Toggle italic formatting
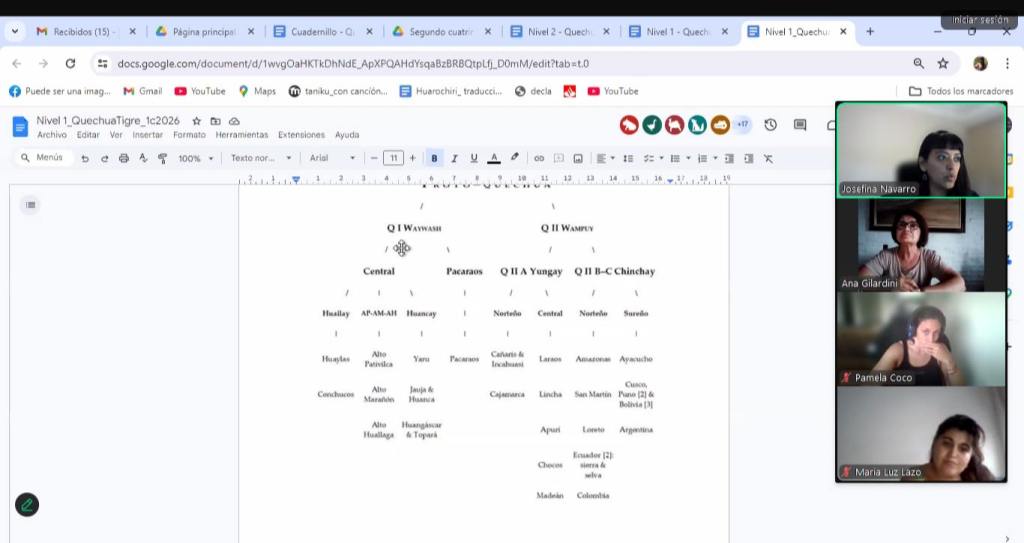 [x=454, y=158]
